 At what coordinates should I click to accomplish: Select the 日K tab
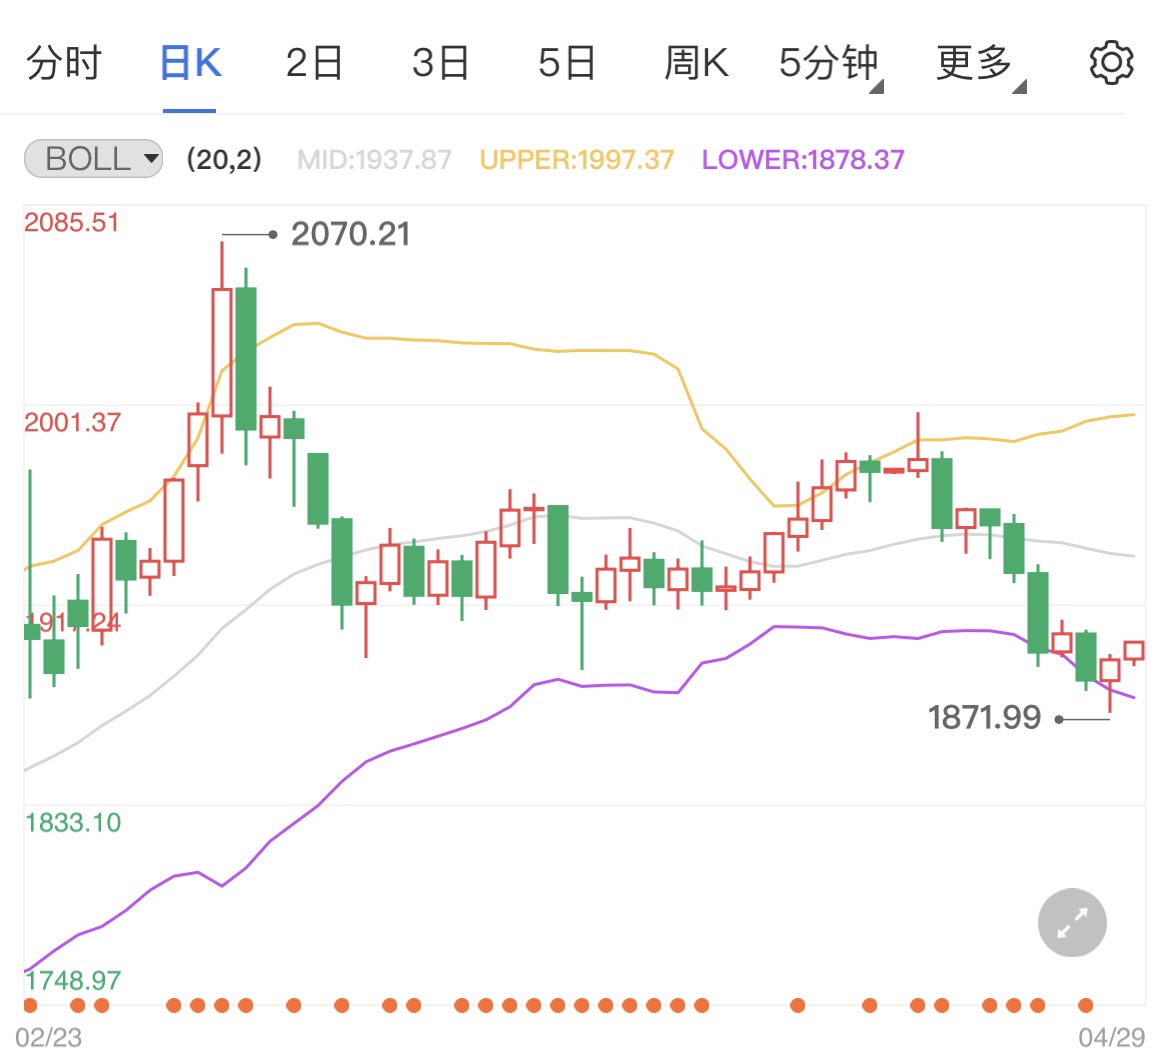pyautogui.click(x=190, y=63)
